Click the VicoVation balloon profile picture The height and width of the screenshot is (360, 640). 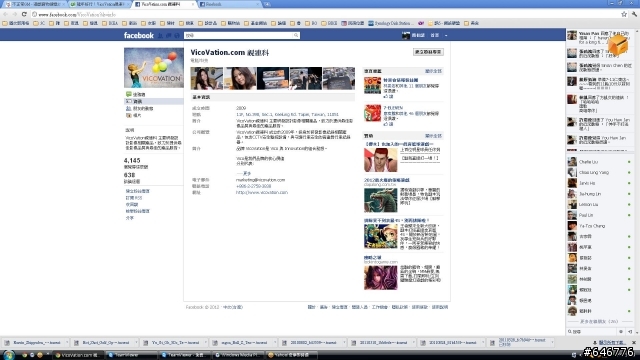(x=154, y=67)
